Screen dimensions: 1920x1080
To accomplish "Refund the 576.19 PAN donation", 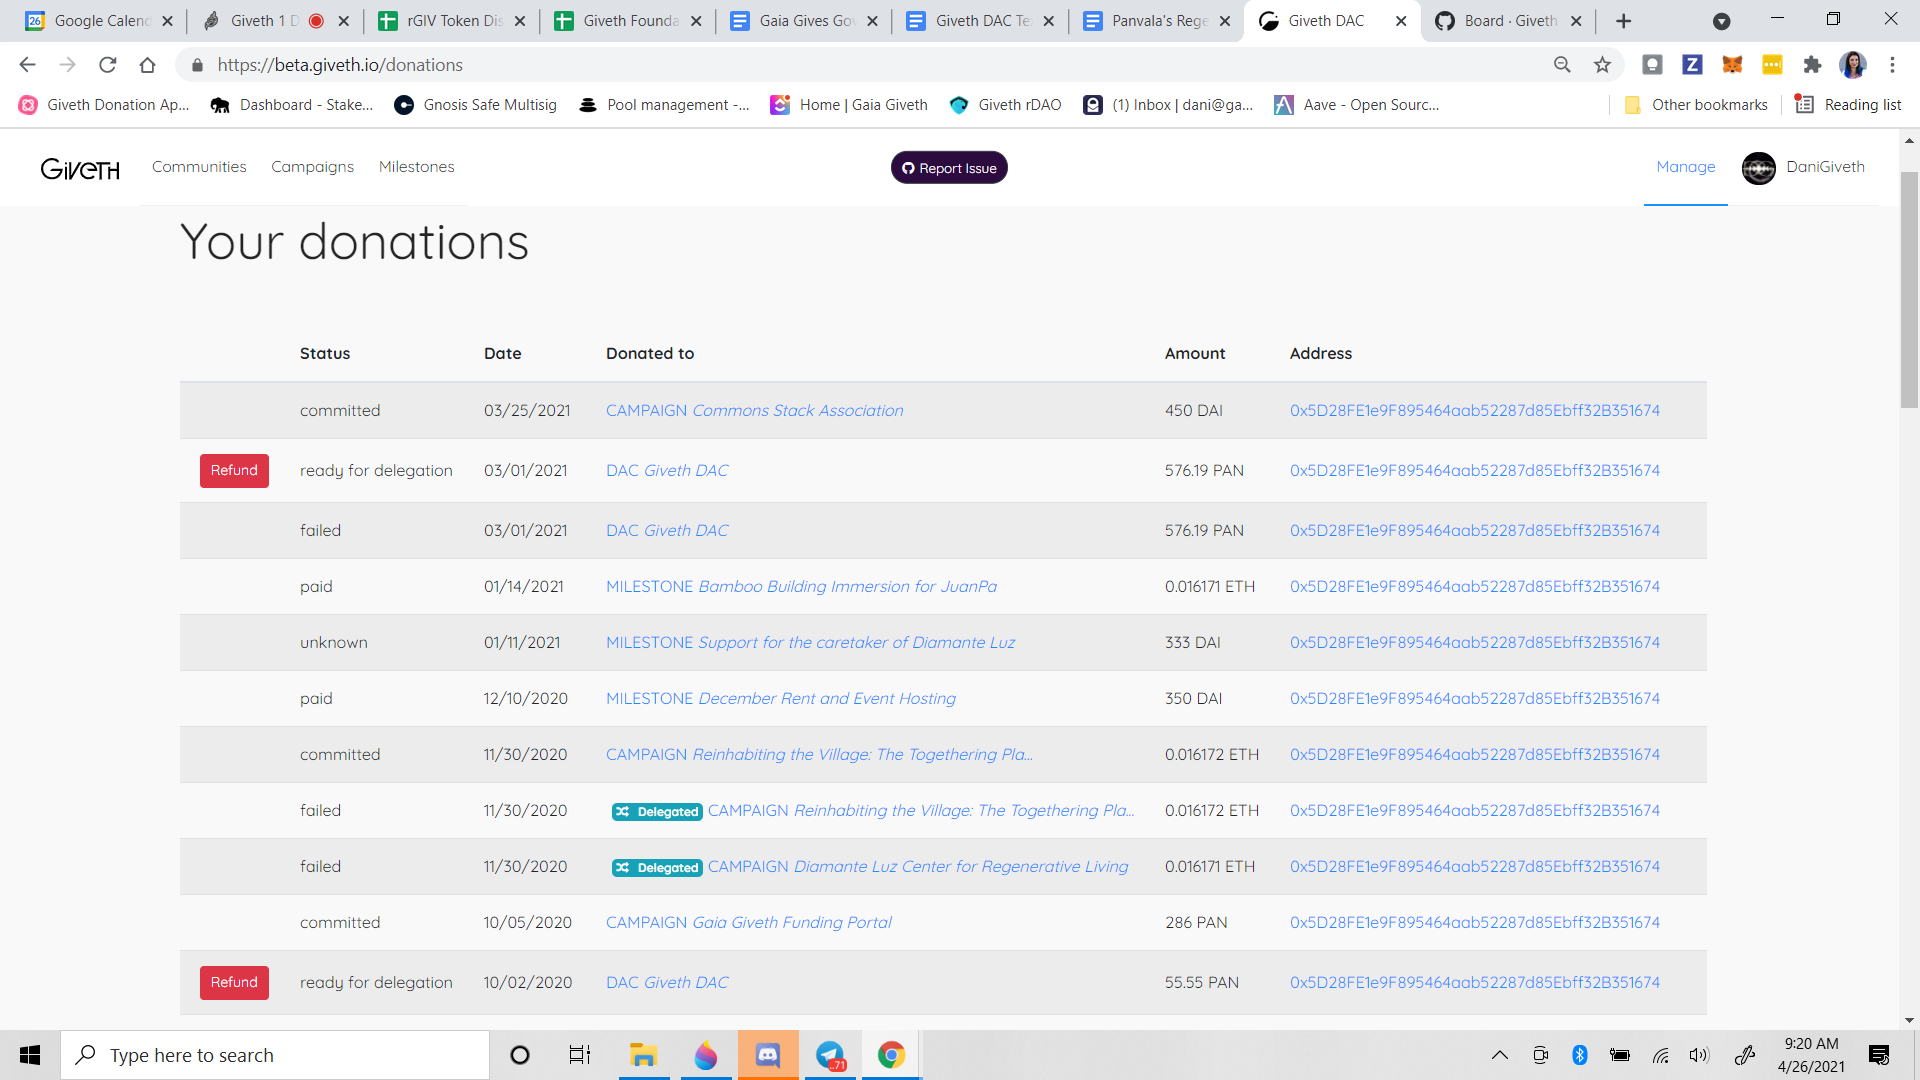I will tap(234, 470).
